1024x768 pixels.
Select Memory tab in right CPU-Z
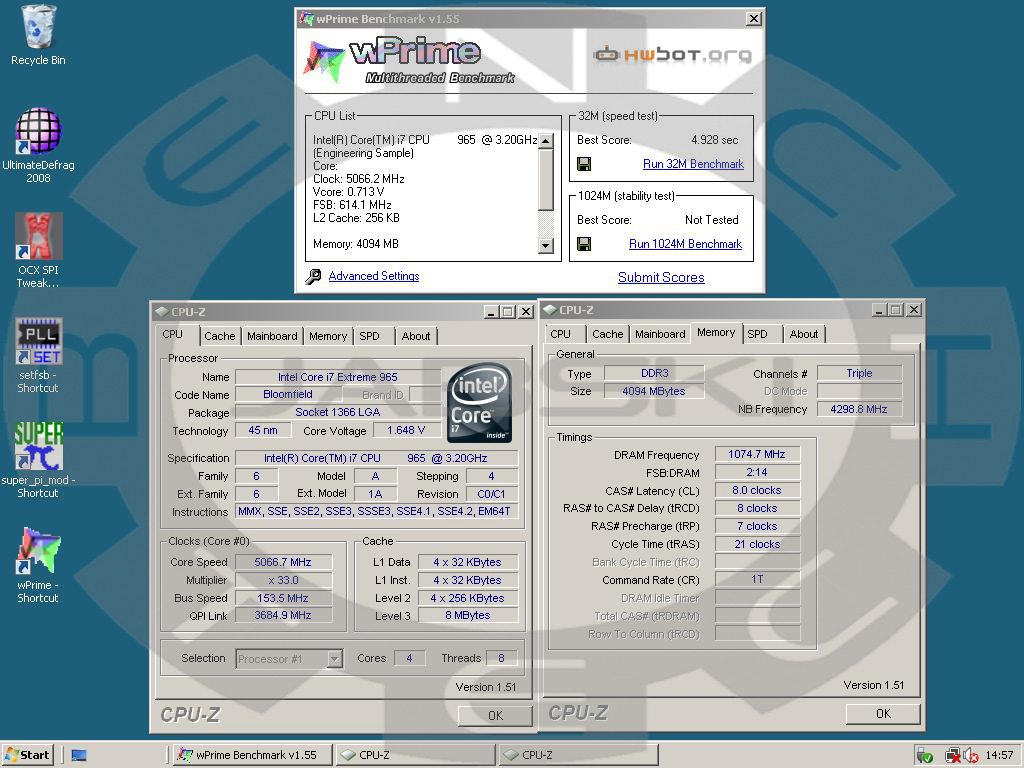[x=716, y=332]
